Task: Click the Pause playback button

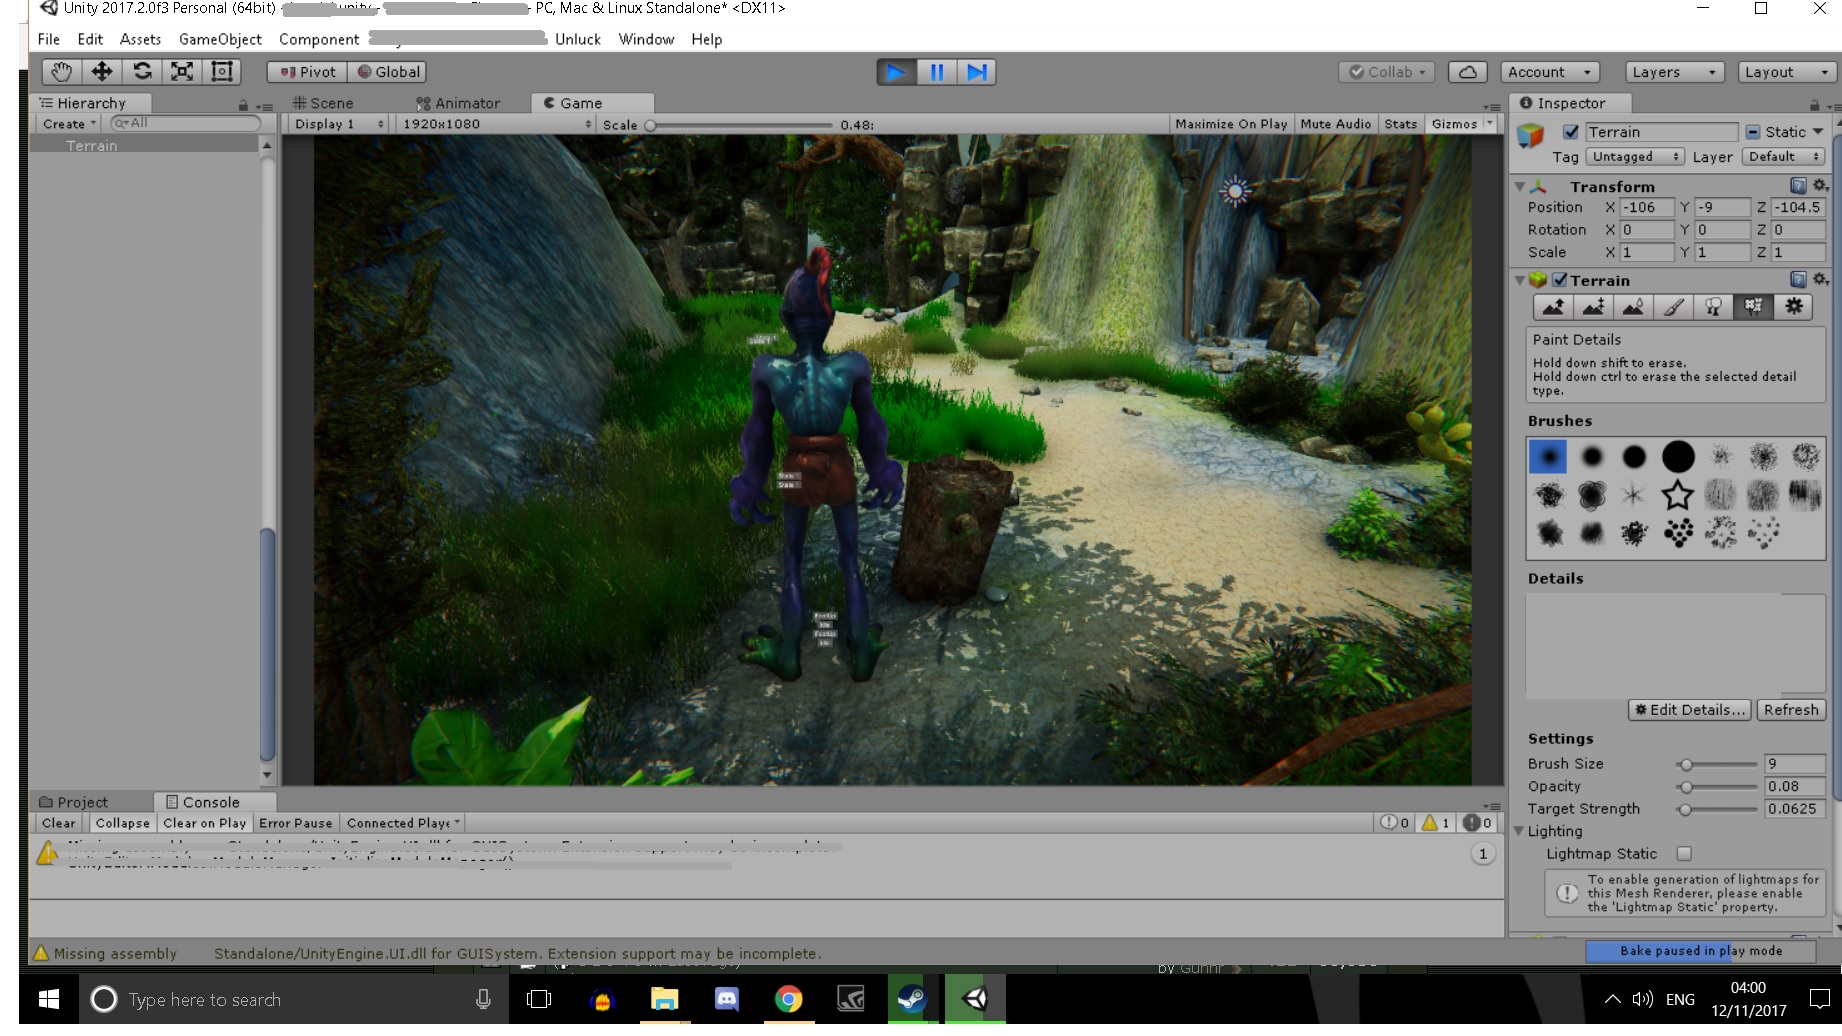Action: [x=936, y=72]
